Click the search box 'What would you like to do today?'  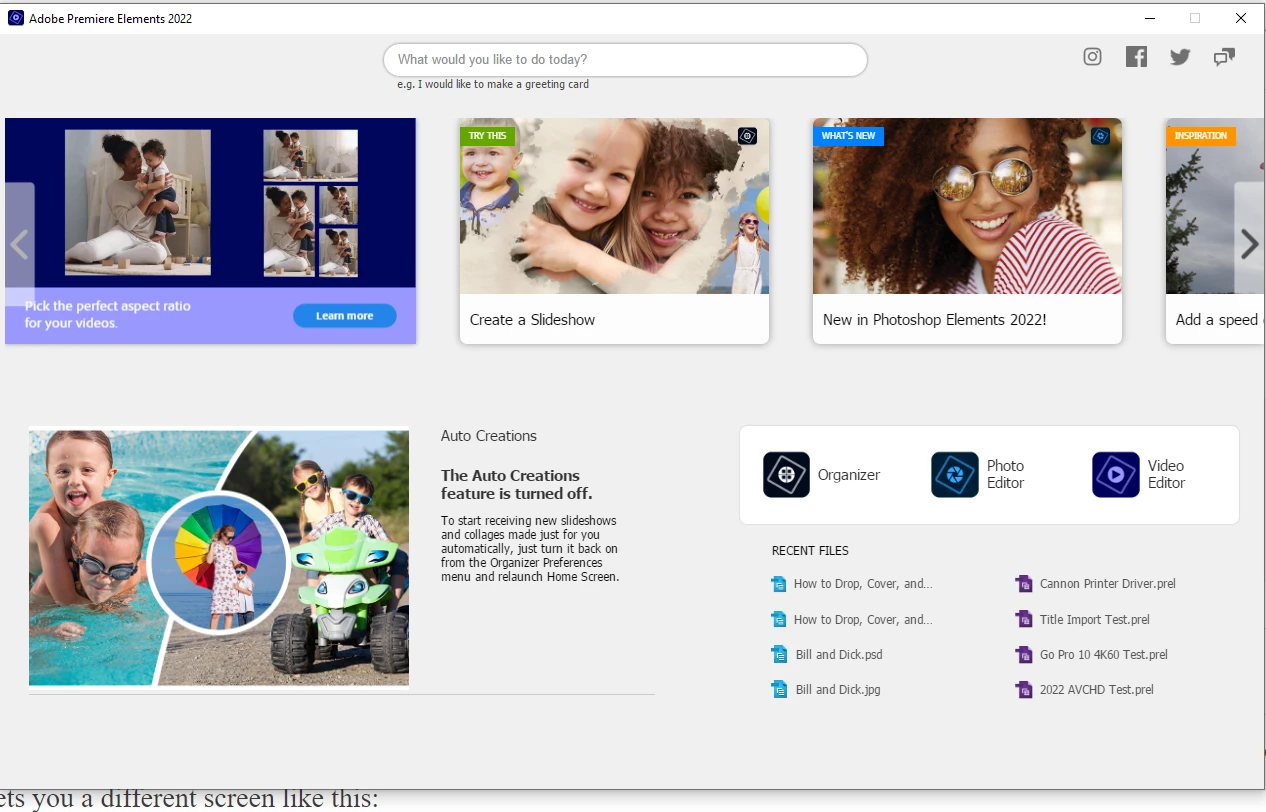(625, 60)
